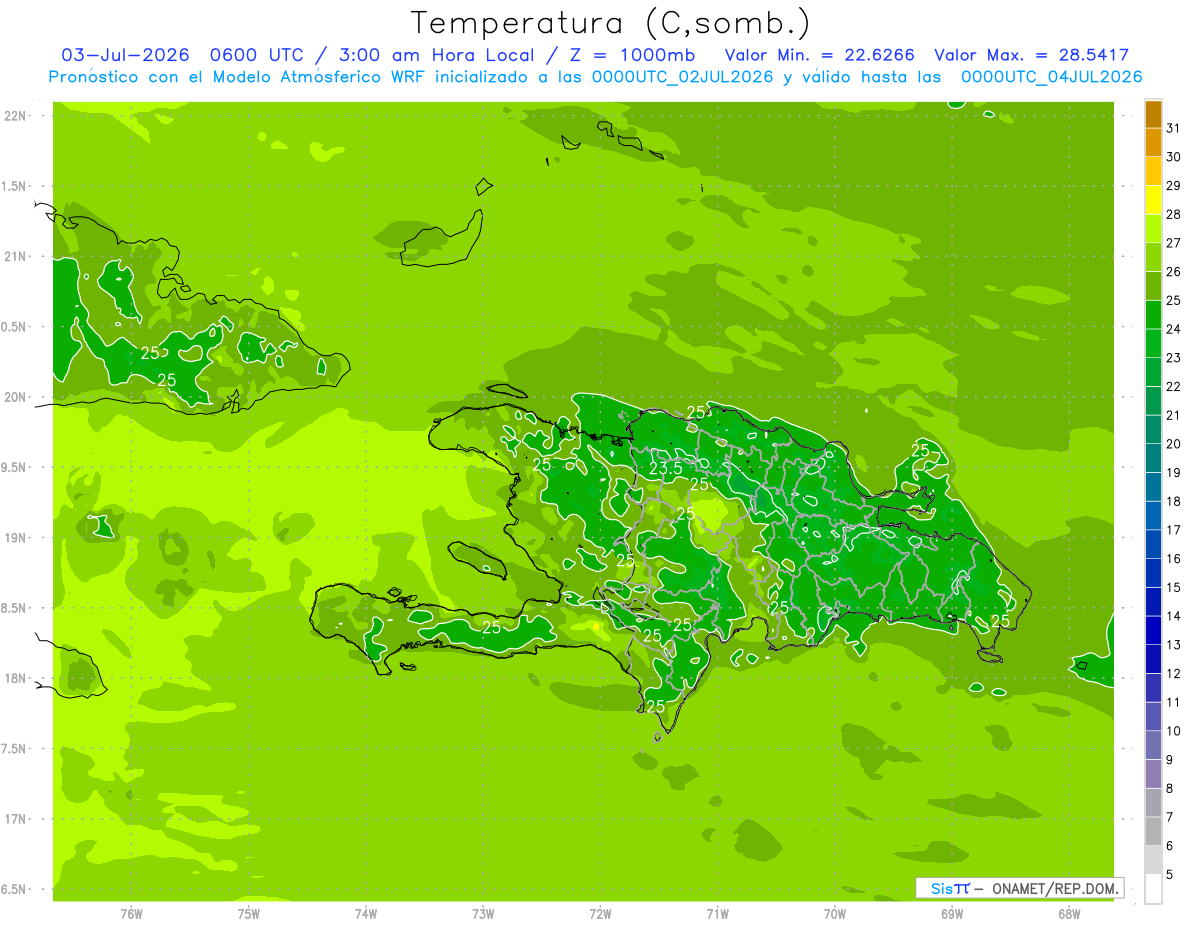Click the "75W" longitude axis label

click(249, 914)
